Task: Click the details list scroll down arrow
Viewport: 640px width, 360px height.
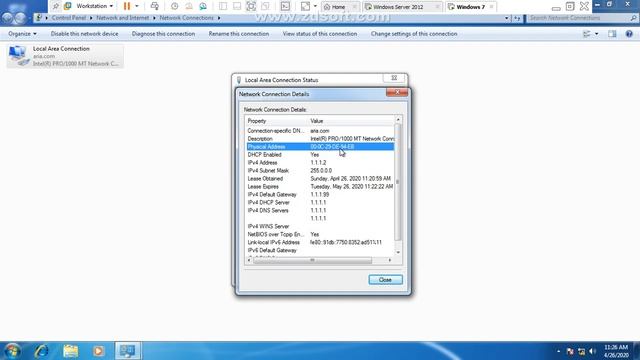Action: pyautogui.click(x=398, y=253)
